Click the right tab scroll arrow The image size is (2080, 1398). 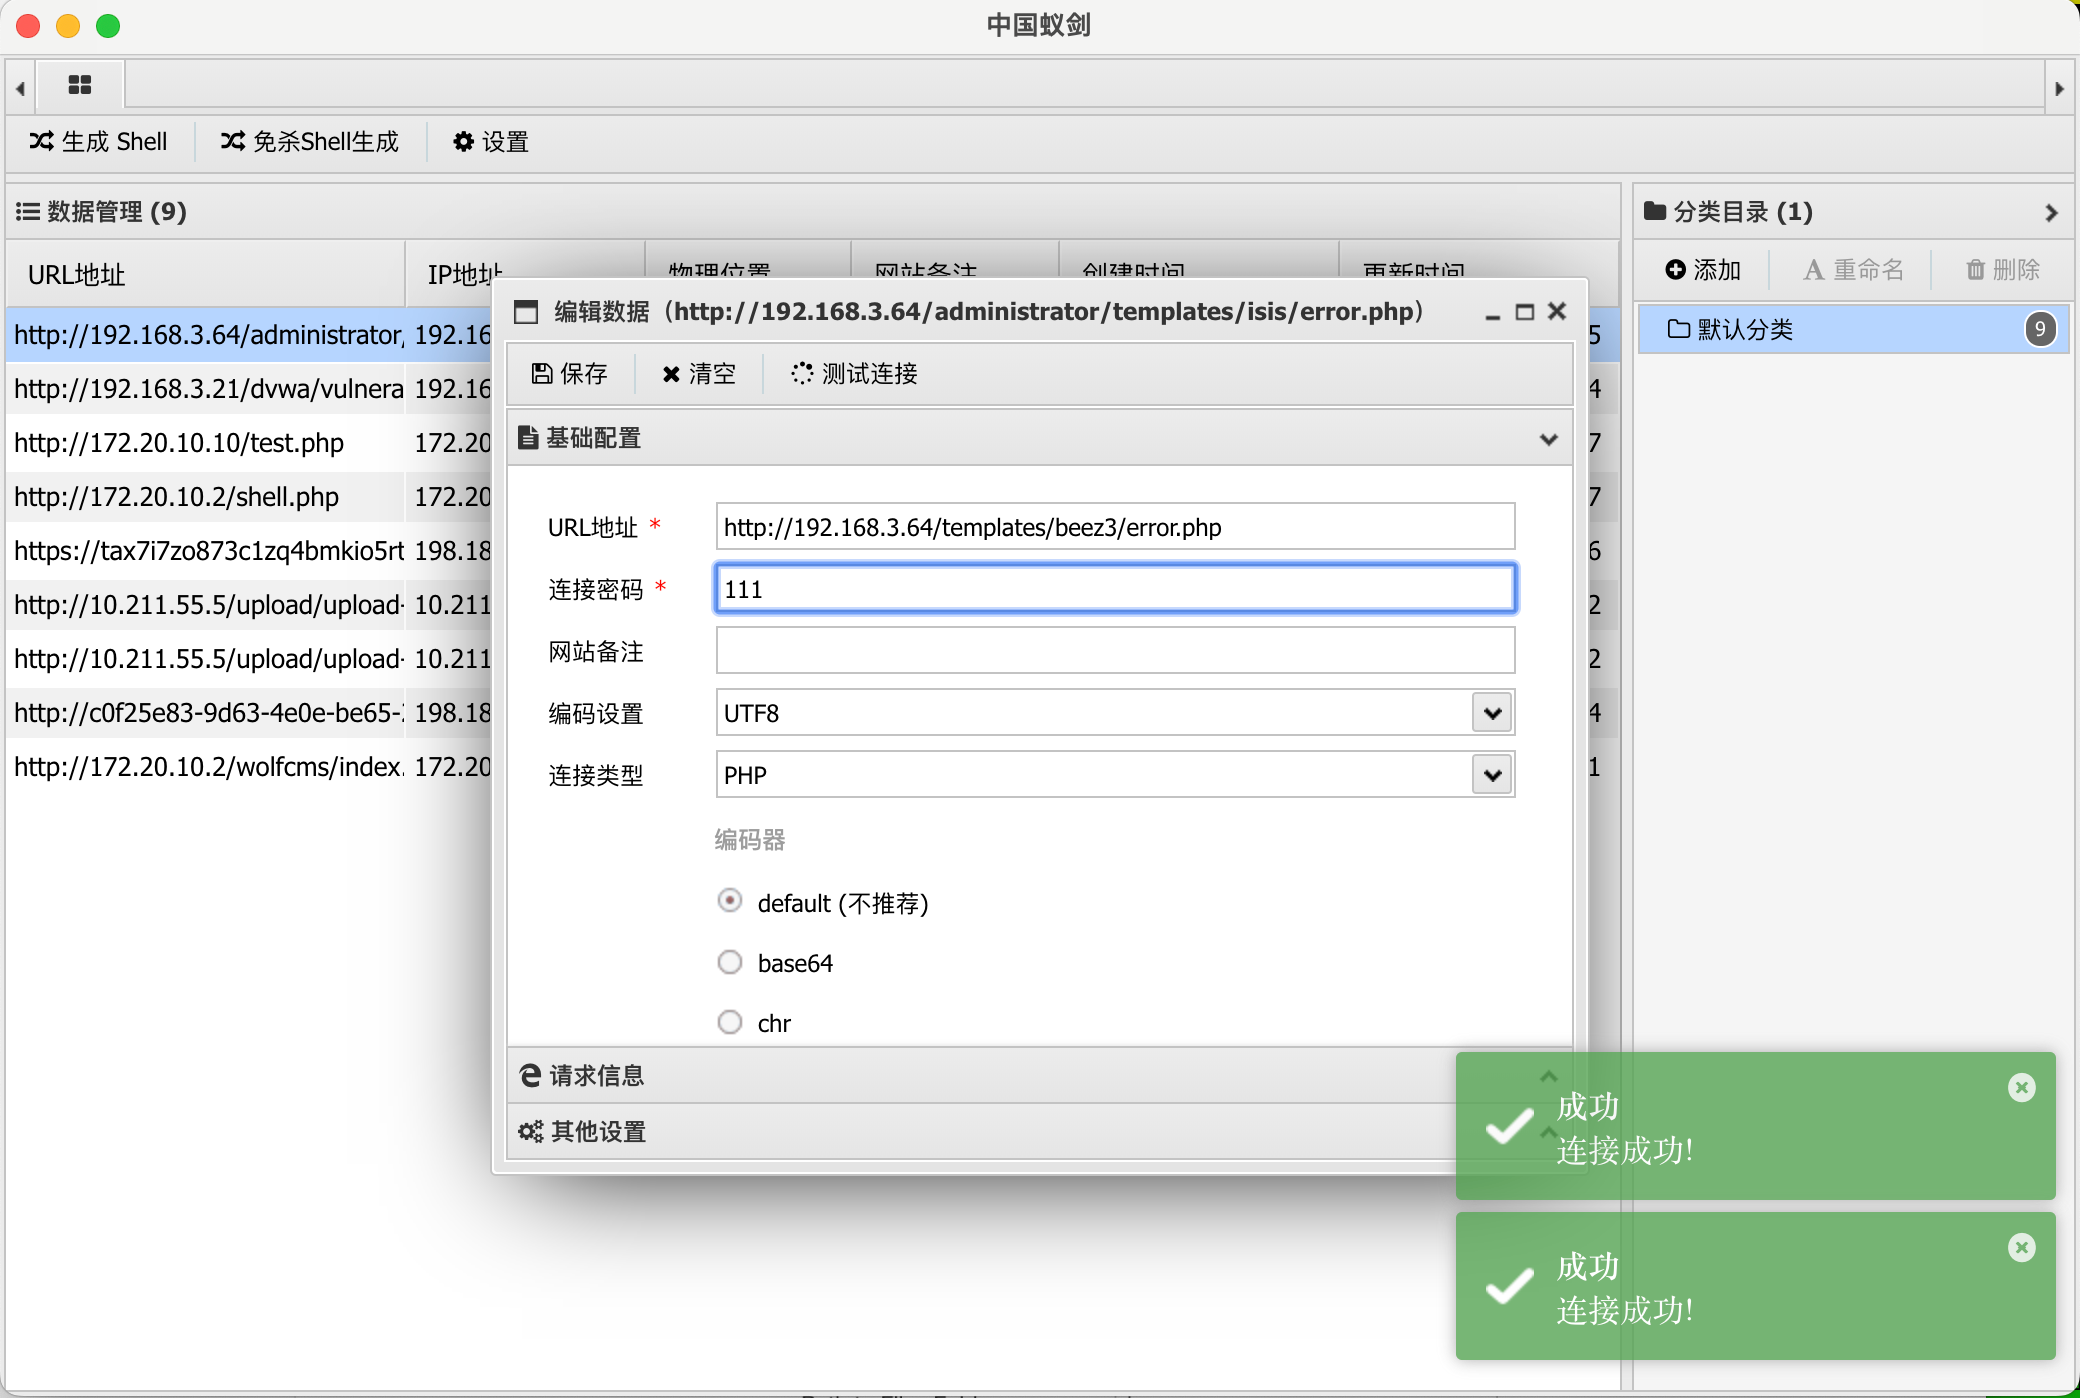[2059, 88]
